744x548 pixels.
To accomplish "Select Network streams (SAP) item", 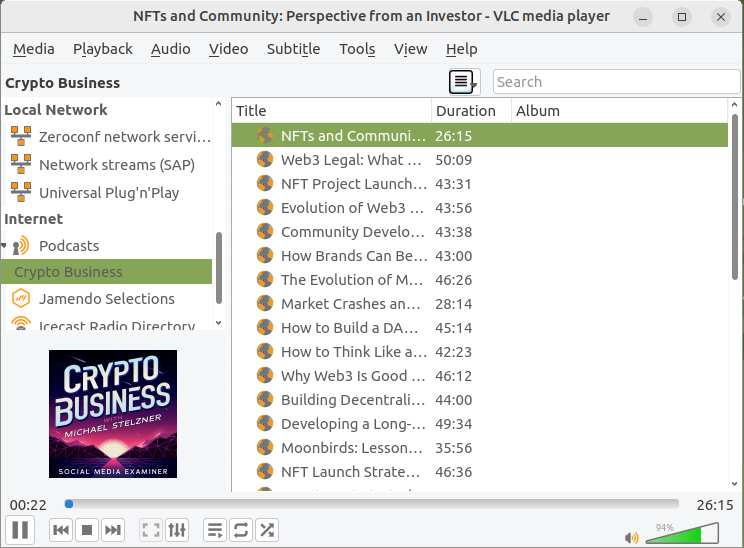I will (109, 165).
